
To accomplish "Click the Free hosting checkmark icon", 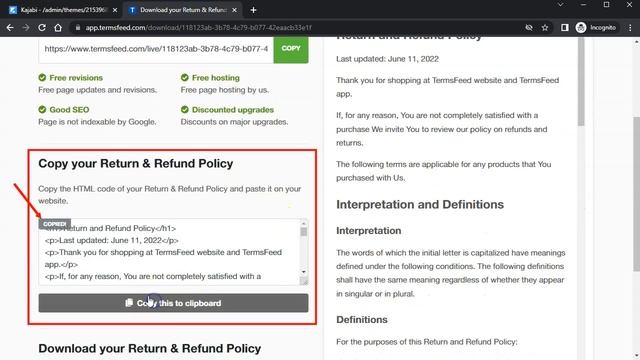I will click(184, 78).
